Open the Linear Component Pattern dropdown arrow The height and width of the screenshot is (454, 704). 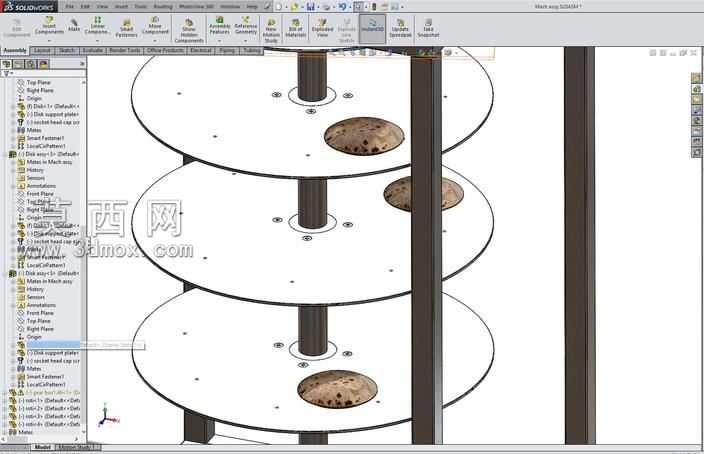point(97,40)
